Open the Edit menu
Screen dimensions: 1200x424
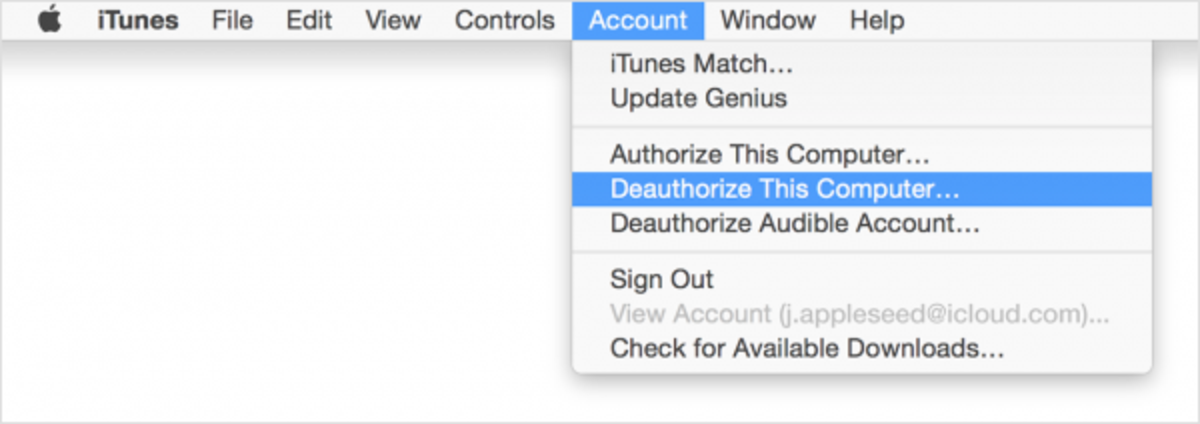(309, 20)
